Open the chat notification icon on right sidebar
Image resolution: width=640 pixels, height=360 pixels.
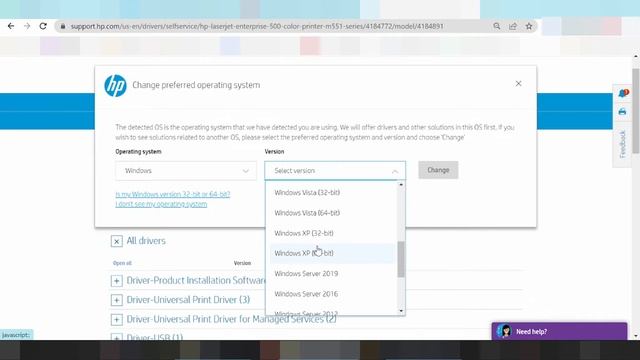(623, 93)
